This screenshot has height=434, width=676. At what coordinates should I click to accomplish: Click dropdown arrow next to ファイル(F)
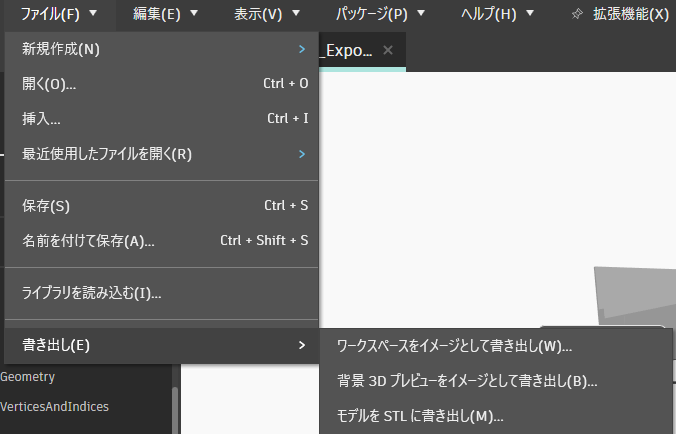tap(93, 13)
